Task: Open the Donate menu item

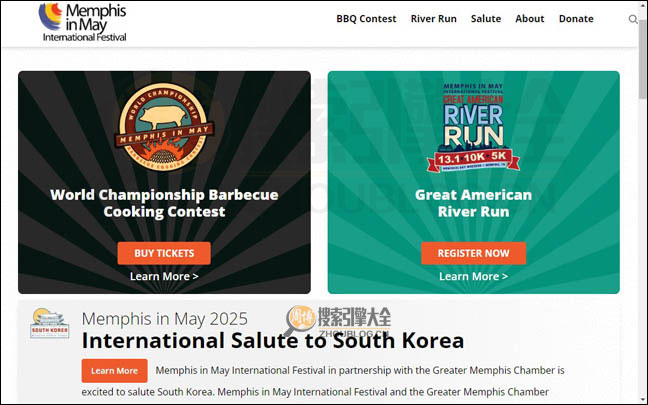Action: [576, 19]
